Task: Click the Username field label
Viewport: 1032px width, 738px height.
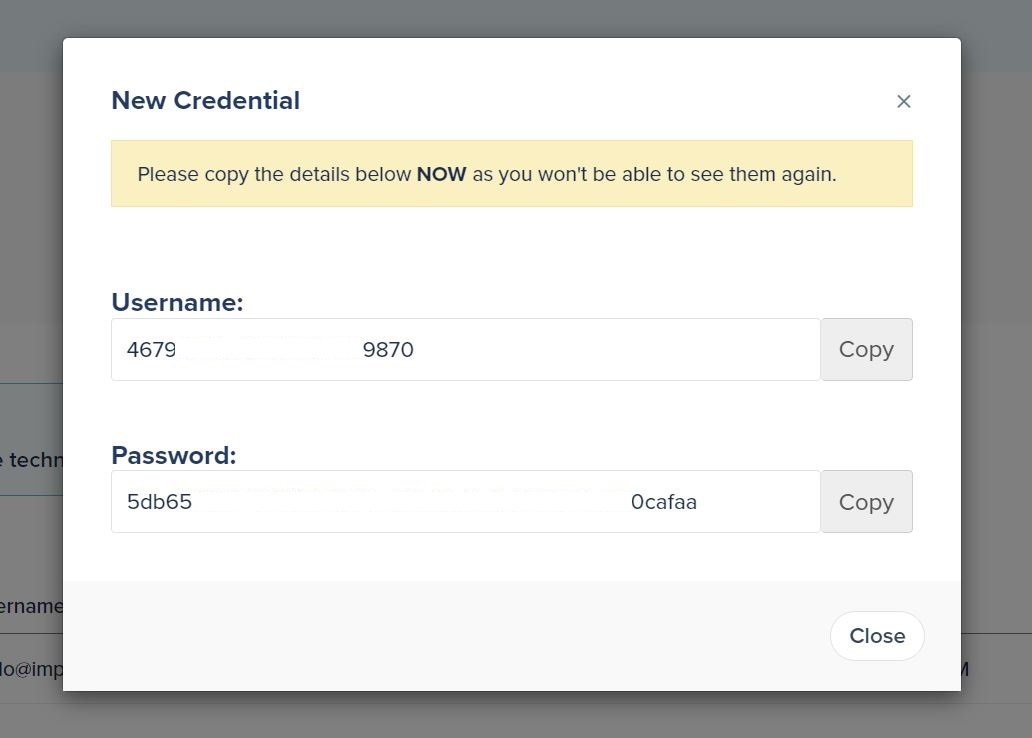Action: (176, 302)
